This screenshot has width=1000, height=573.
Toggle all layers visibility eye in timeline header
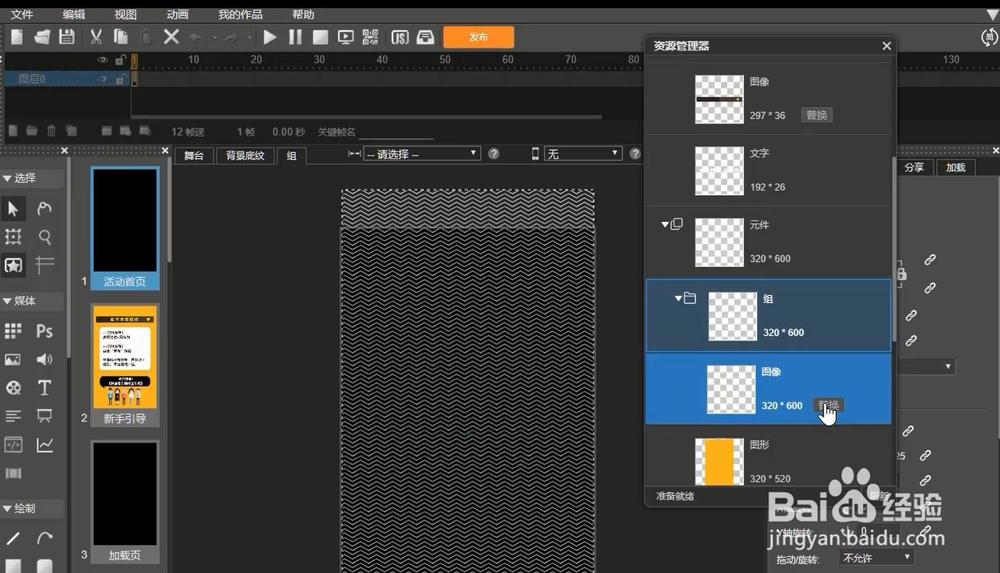(102, 60)
